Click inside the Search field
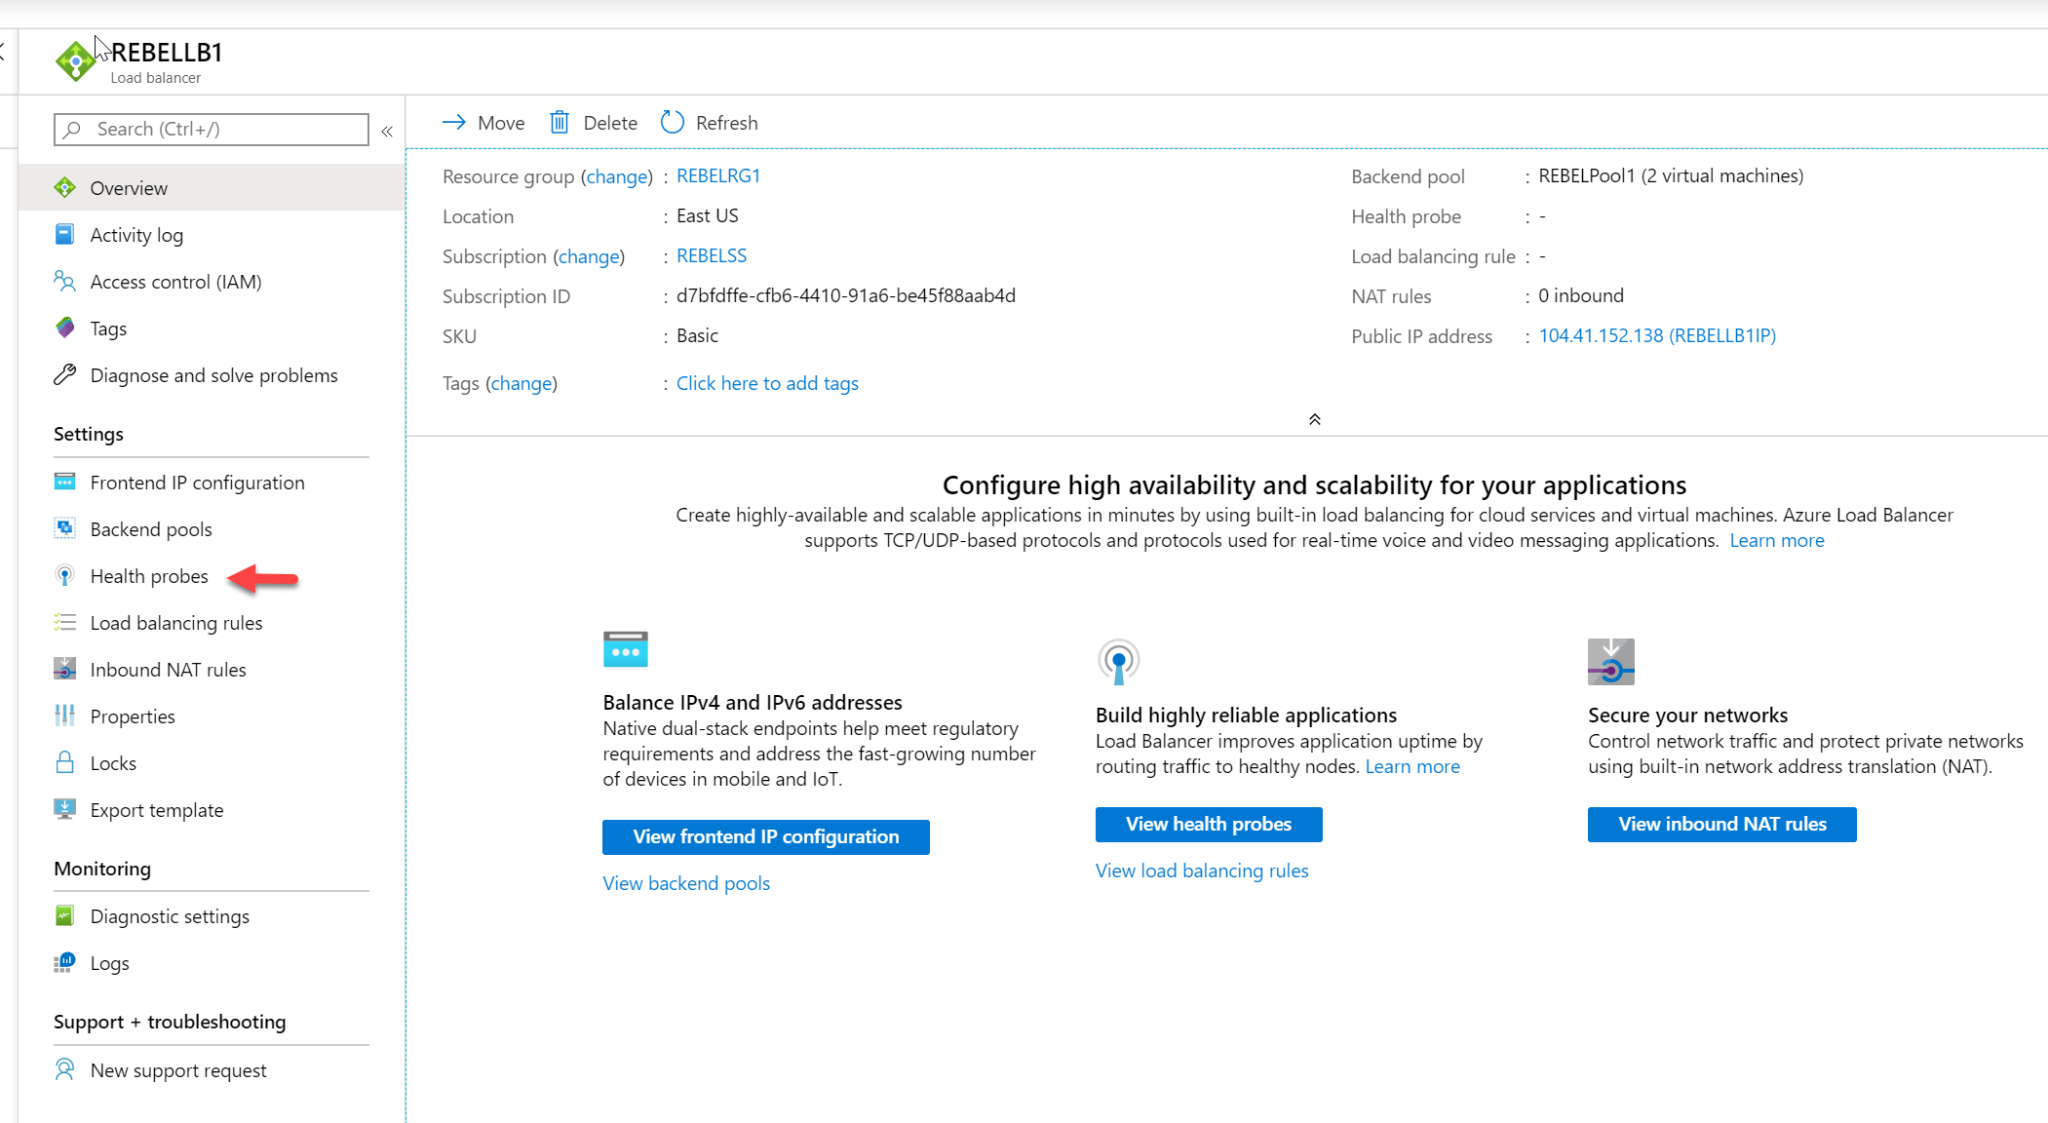Viewport: 2048px width, 1123px height. pos(210,129)
